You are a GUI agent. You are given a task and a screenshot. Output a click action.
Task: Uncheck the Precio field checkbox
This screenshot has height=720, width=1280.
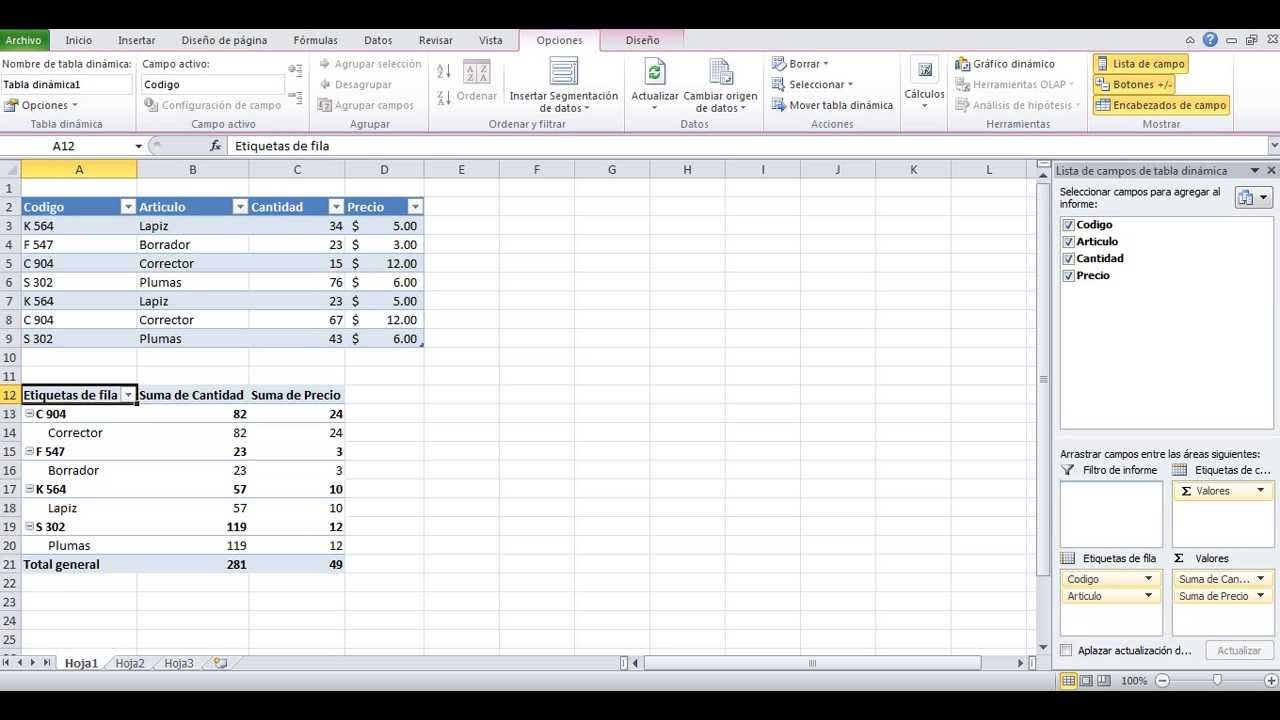coord(1069,276)
